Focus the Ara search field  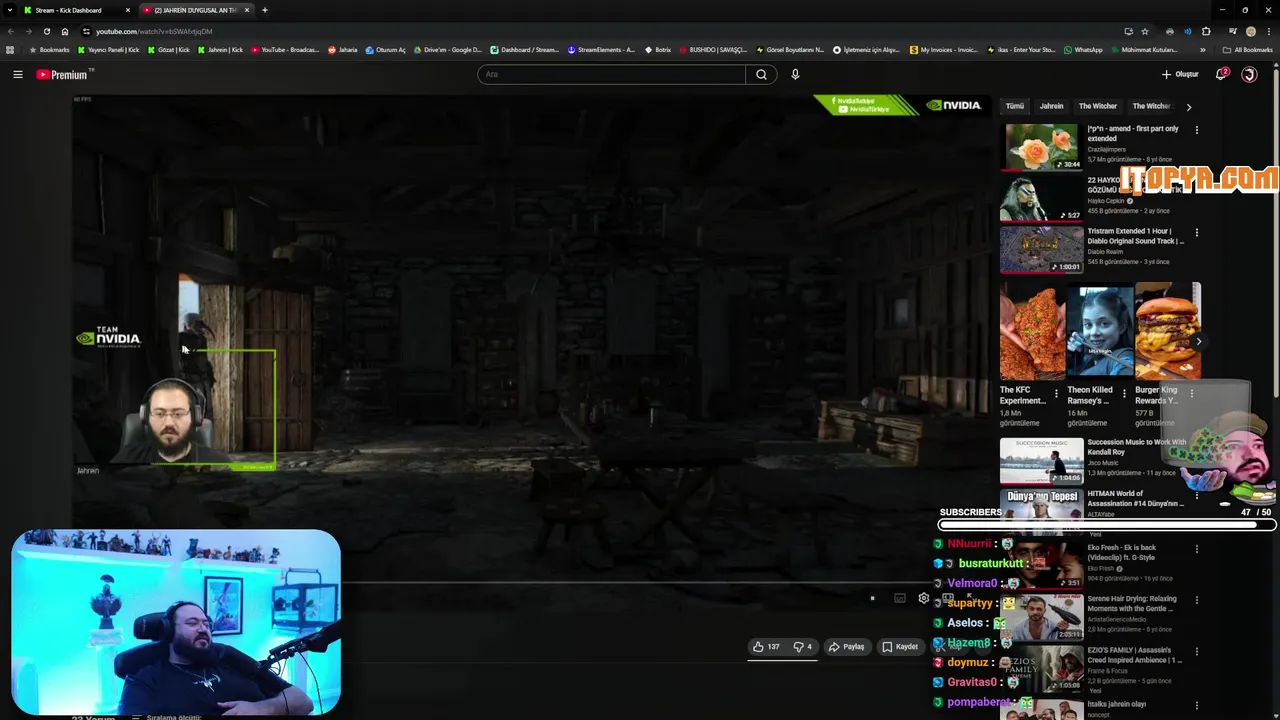612,74
